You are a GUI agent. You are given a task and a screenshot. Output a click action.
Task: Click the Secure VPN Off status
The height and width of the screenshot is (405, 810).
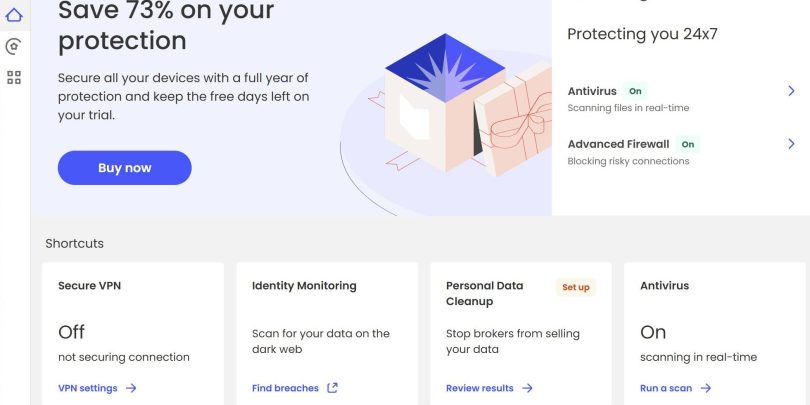pos(72,332)
